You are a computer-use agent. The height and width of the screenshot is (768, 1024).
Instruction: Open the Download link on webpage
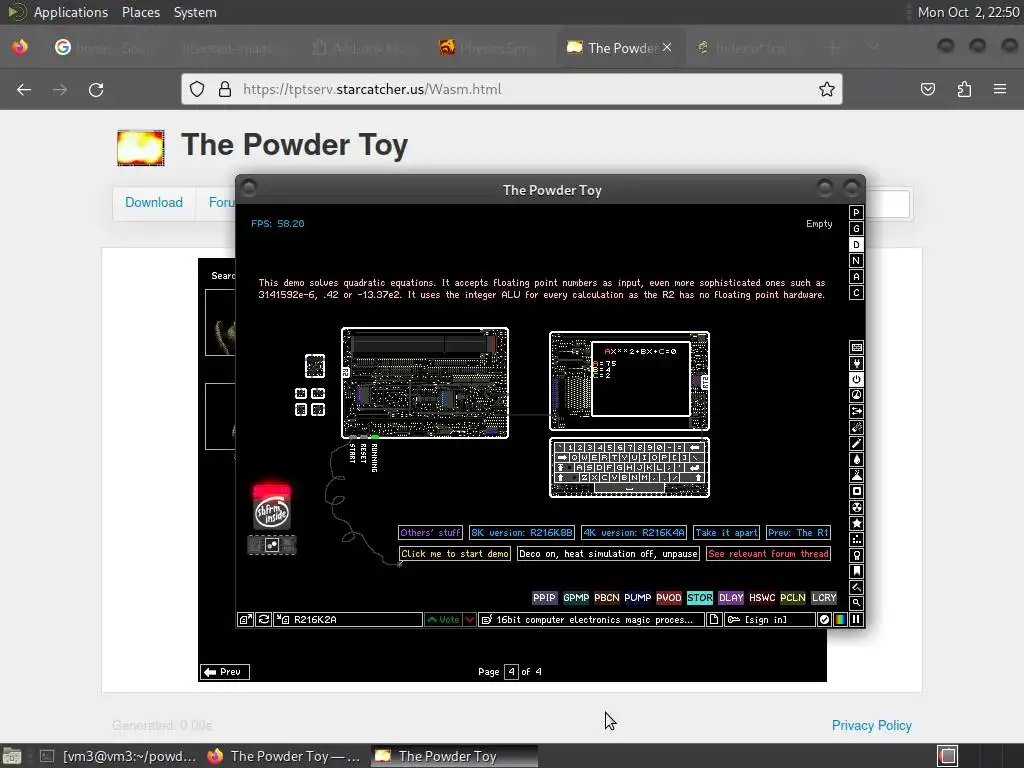coord(153,202)
